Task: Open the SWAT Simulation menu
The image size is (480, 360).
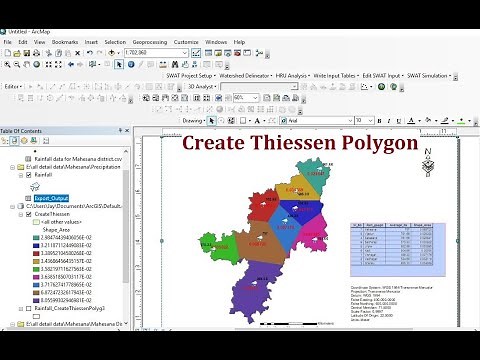Action: (x=429, y=76)
